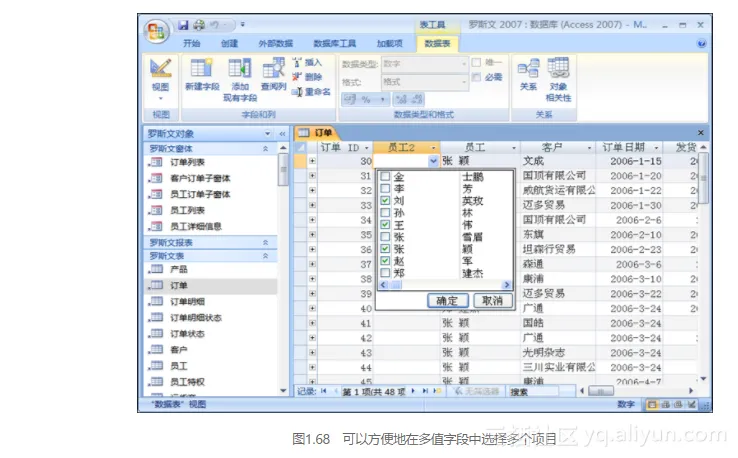The height and width of the screenshot is (458, 738).
Task: Click 插入 insert column
Action: [x=307, y=63]
